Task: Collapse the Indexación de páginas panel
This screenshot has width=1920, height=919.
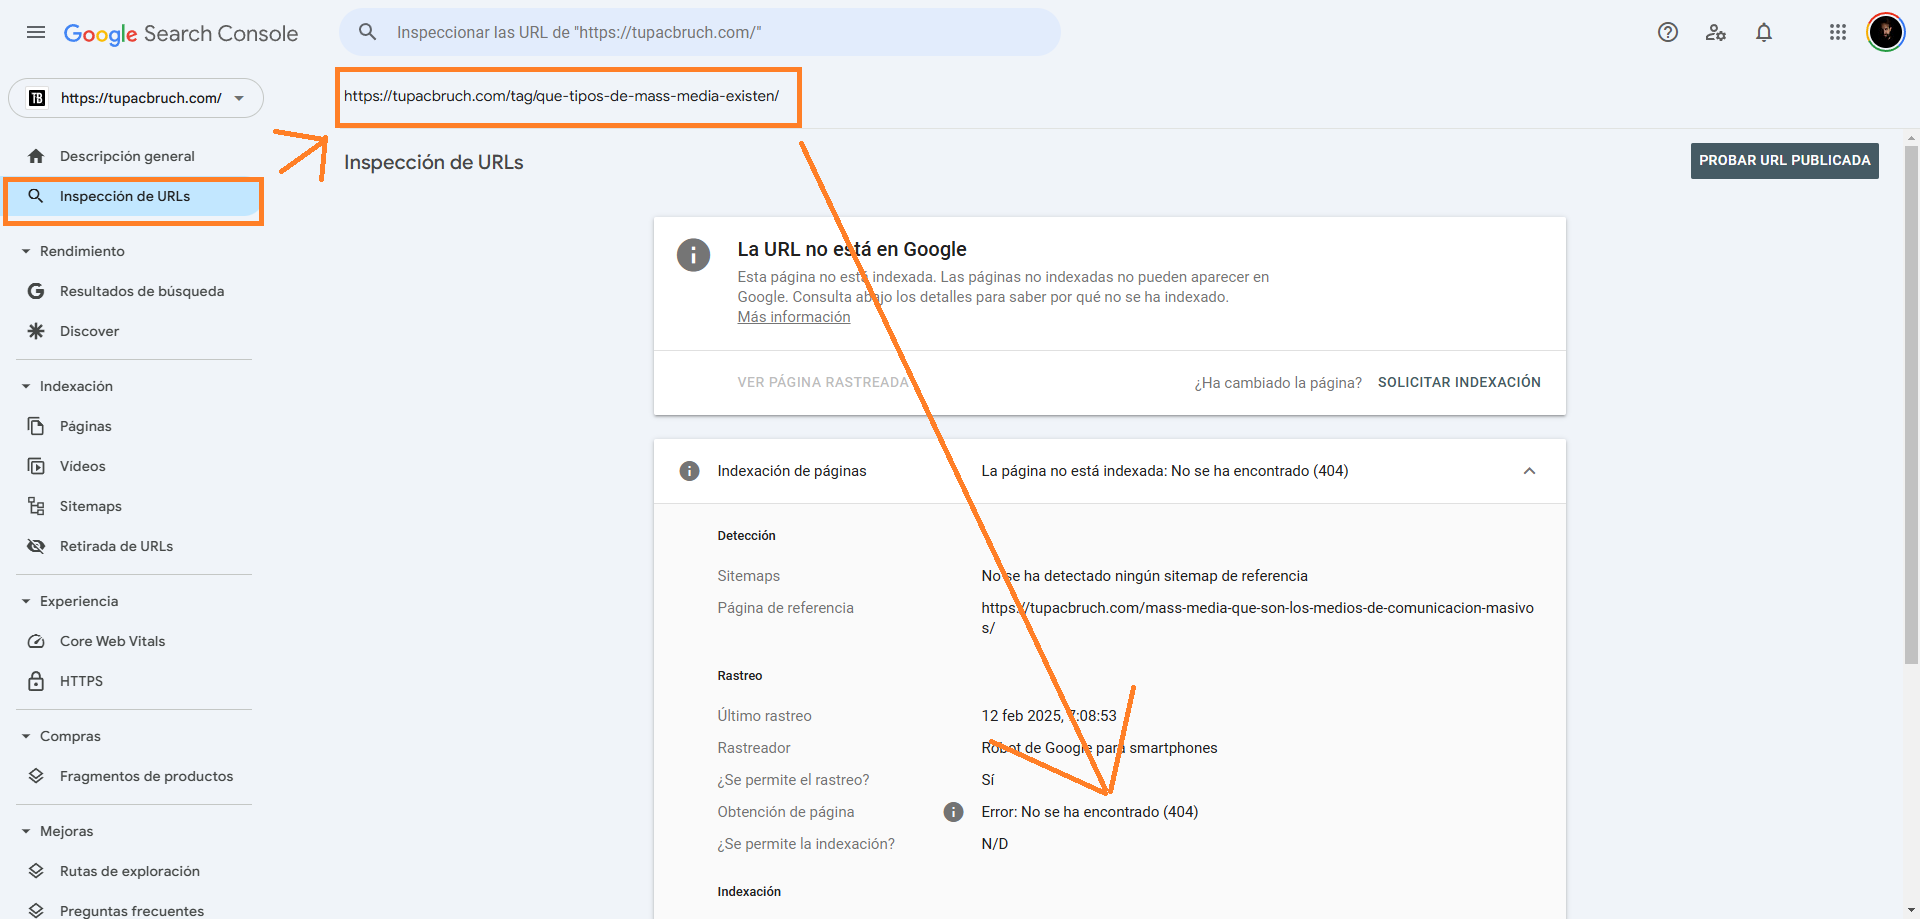Action: (1529, 471)
